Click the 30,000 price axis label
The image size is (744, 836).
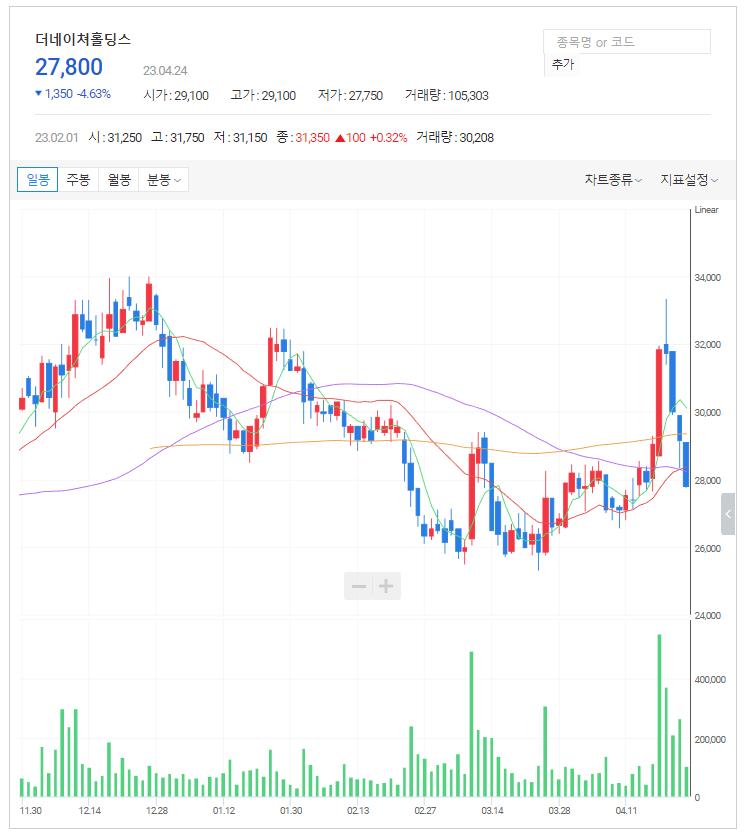coord(707,413)
